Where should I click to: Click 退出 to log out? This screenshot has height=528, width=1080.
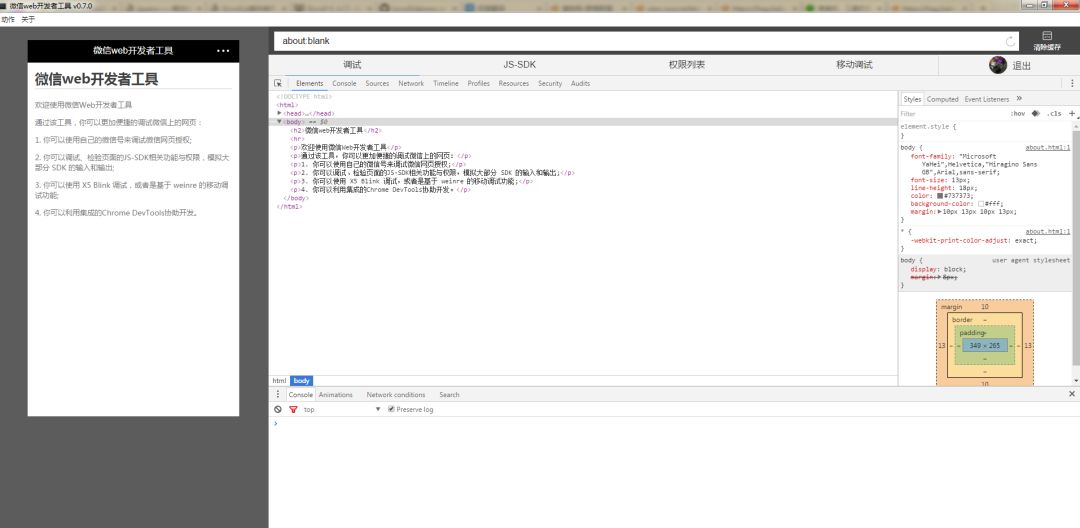pyautogui.click(x=1021, y=66)
